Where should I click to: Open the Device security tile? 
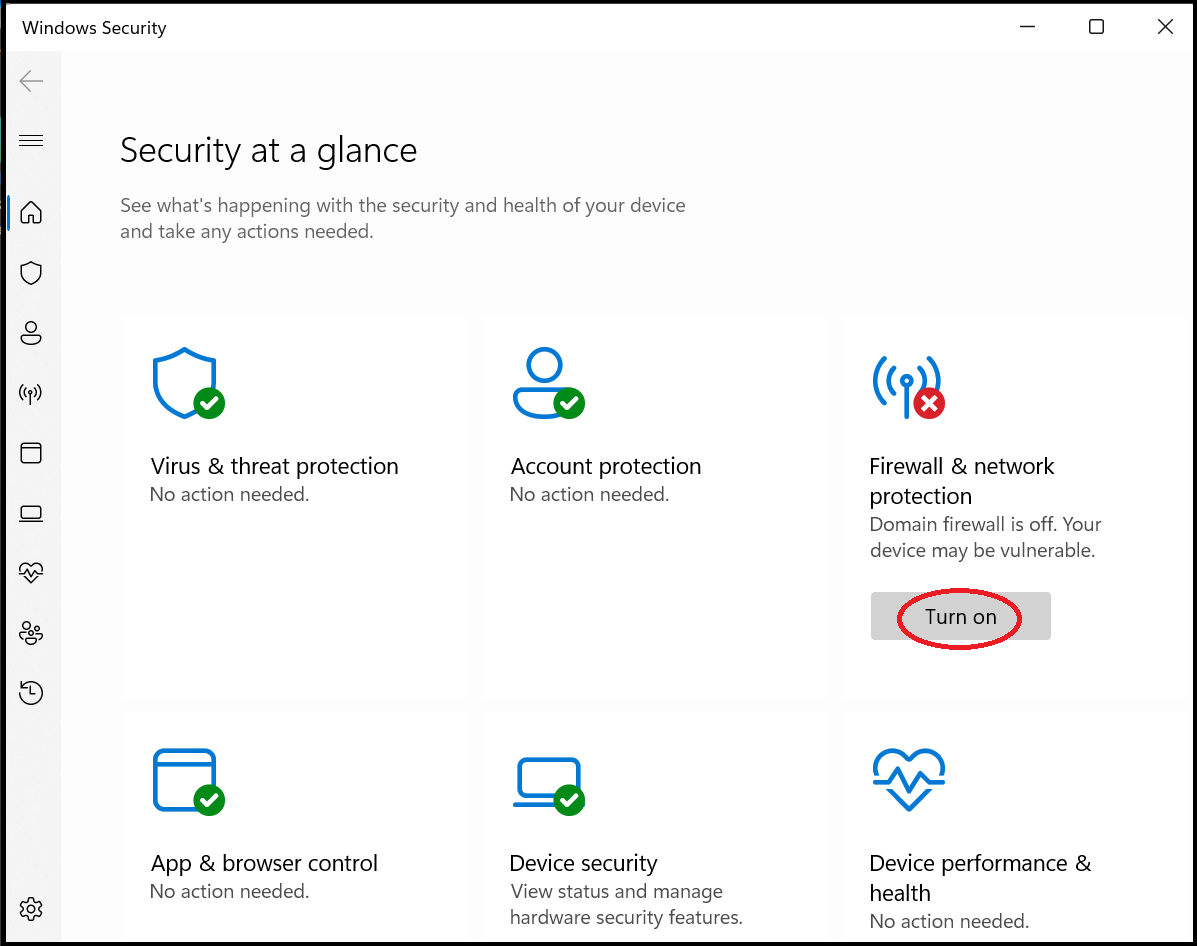(583, 863)
